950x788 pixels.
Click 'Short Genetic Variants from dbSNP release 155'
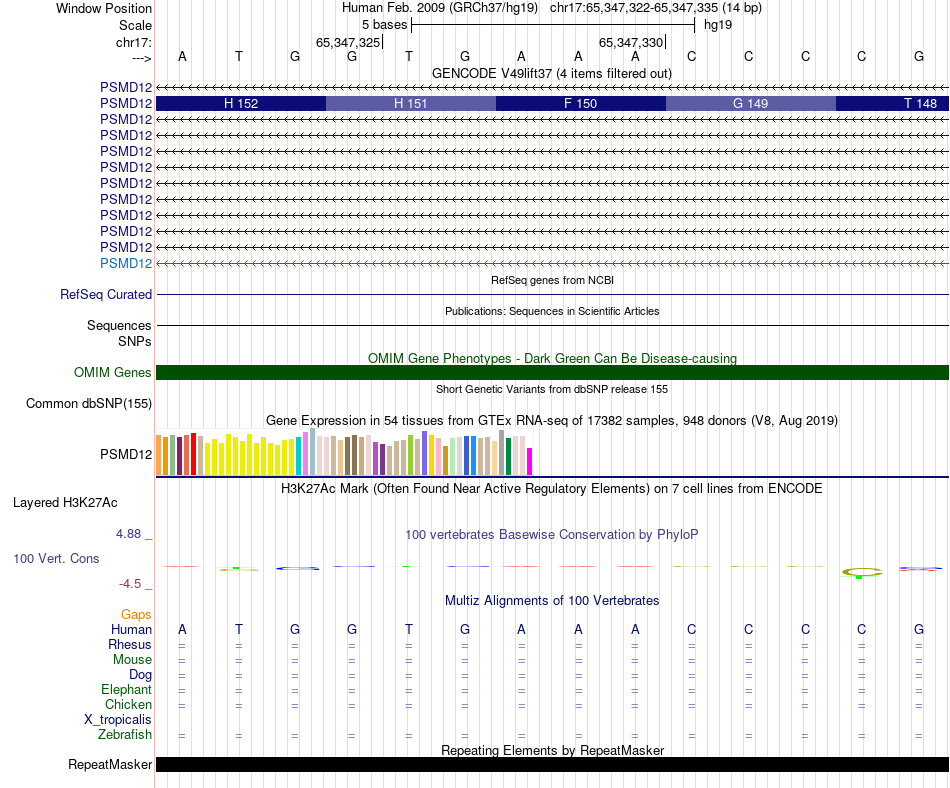click(x=552, y=389)
